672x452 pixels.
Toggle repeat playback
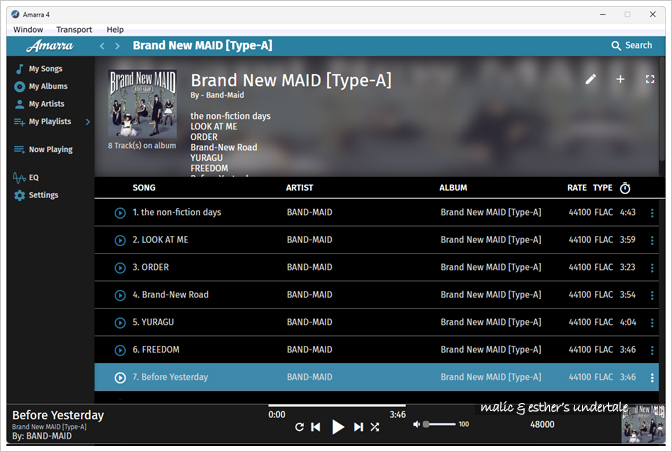click(300, 427)
